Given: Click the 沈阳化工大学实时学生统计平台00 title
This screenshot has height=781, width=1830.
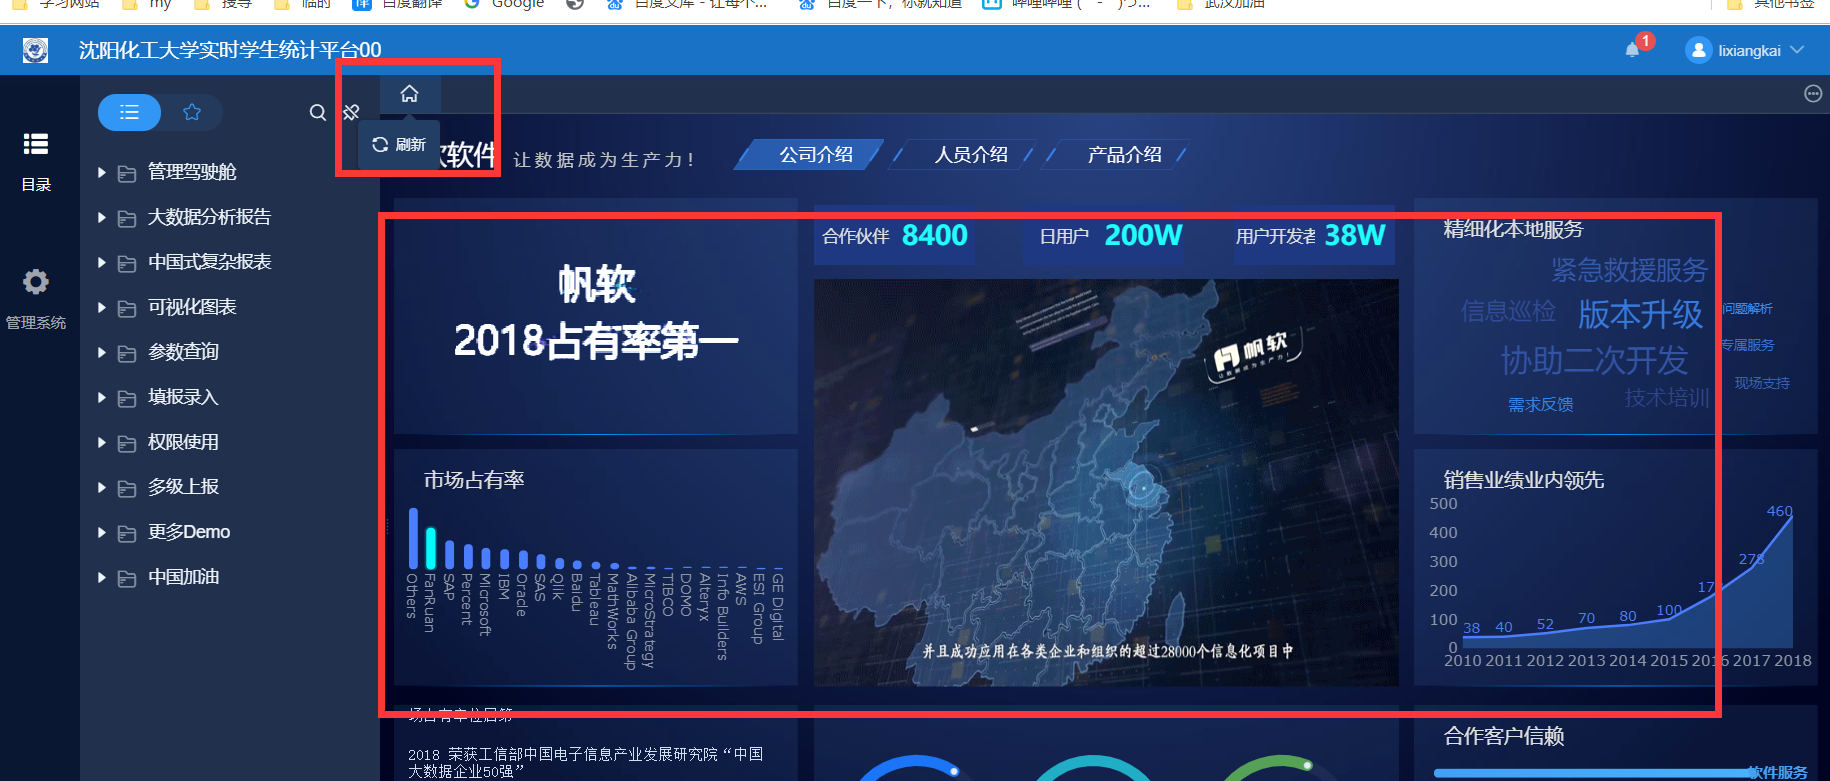Looking at the screenshot, I should [x=230, y=50].
